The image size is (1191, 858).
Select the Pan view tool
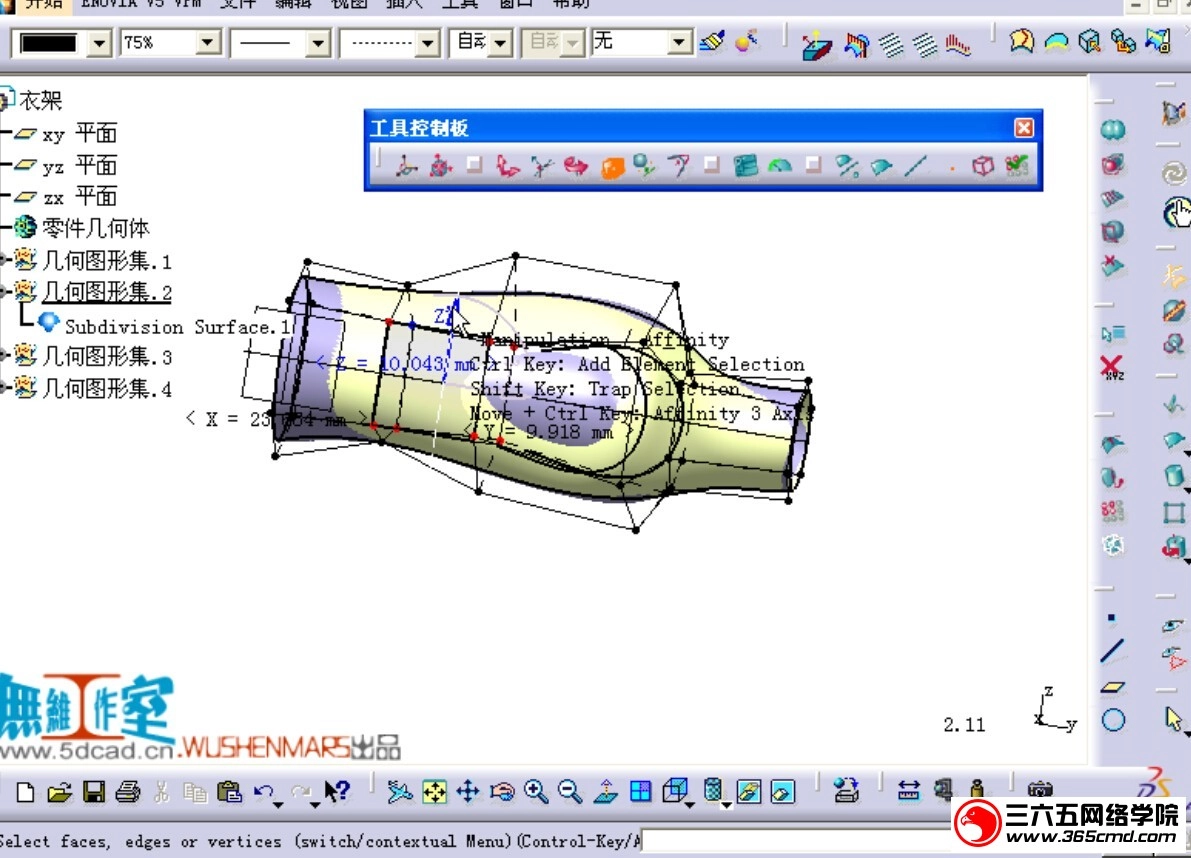468,792
